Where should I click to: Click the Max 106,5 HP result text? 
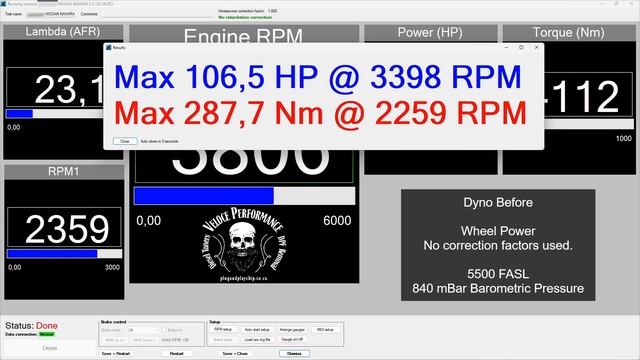coord(318,77)
